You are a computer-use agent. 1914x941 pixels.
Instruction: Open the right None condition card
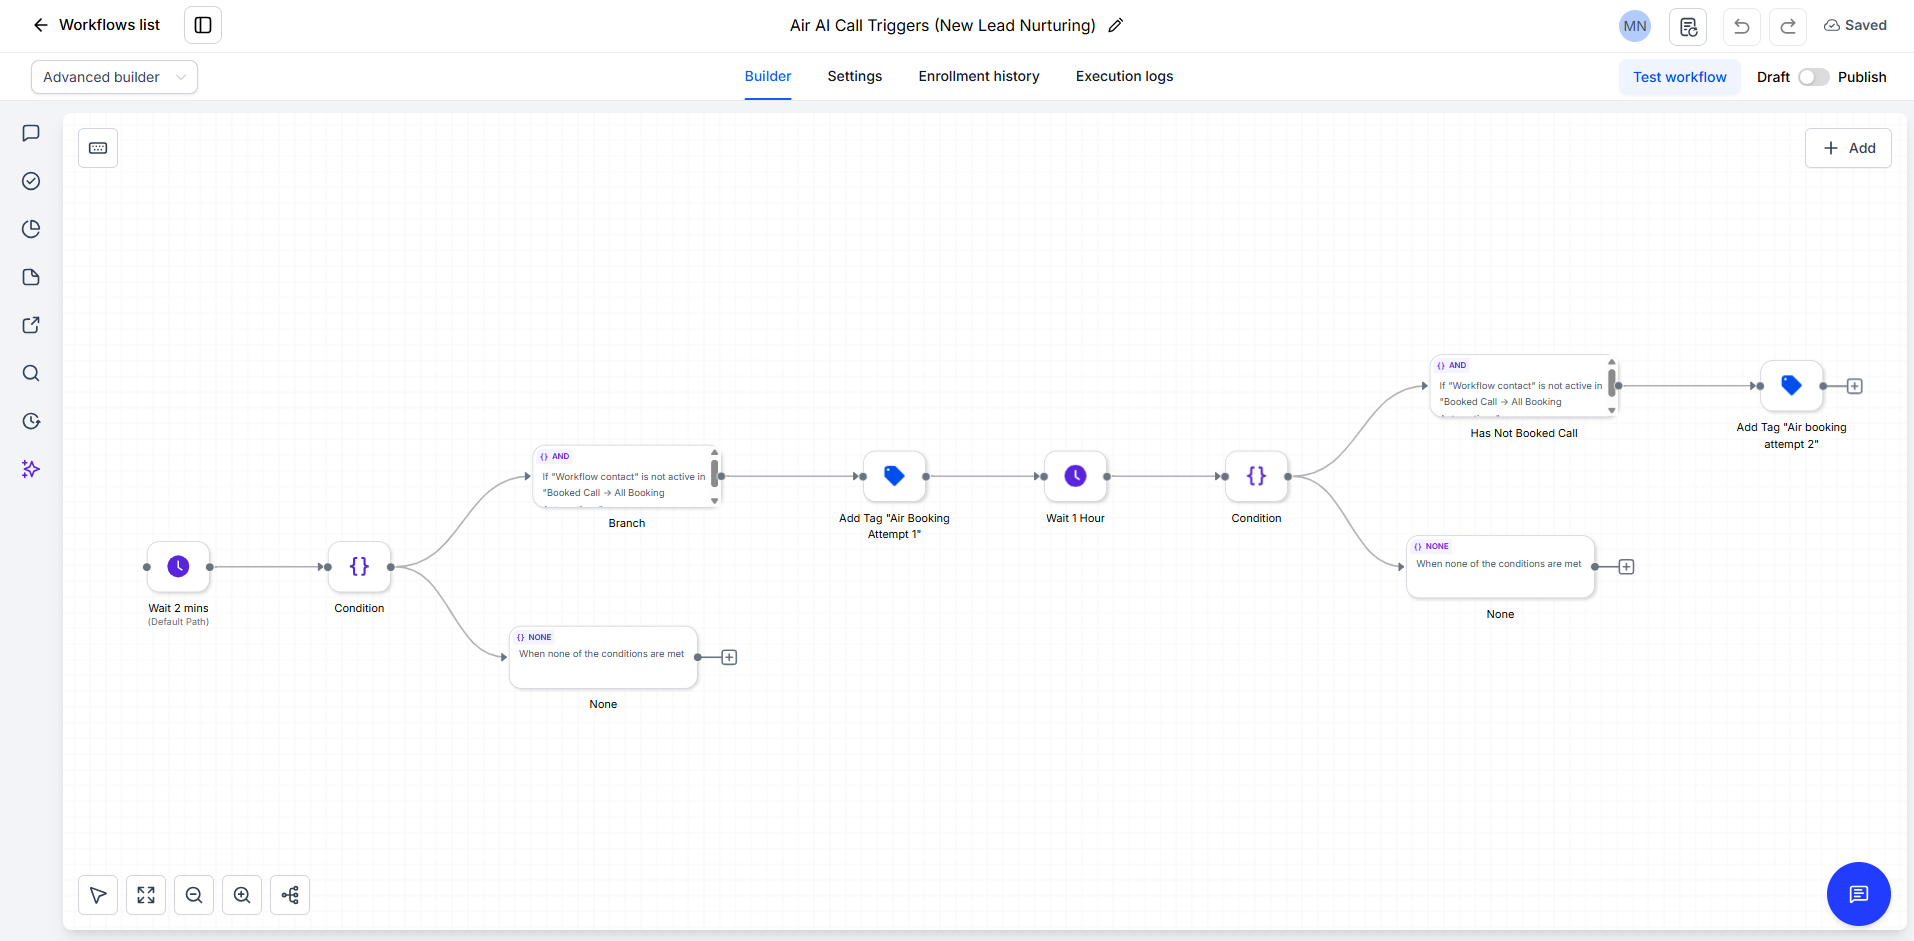[1500, 567]
